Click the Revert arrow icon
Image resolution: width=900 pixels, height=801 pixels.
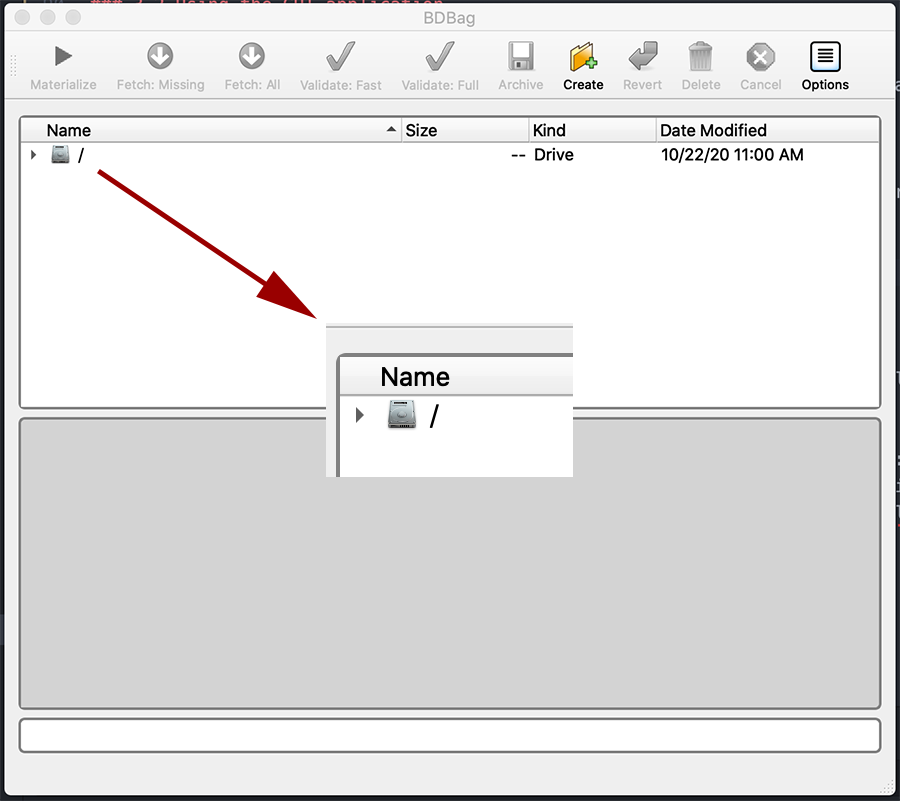pos(643,56)
